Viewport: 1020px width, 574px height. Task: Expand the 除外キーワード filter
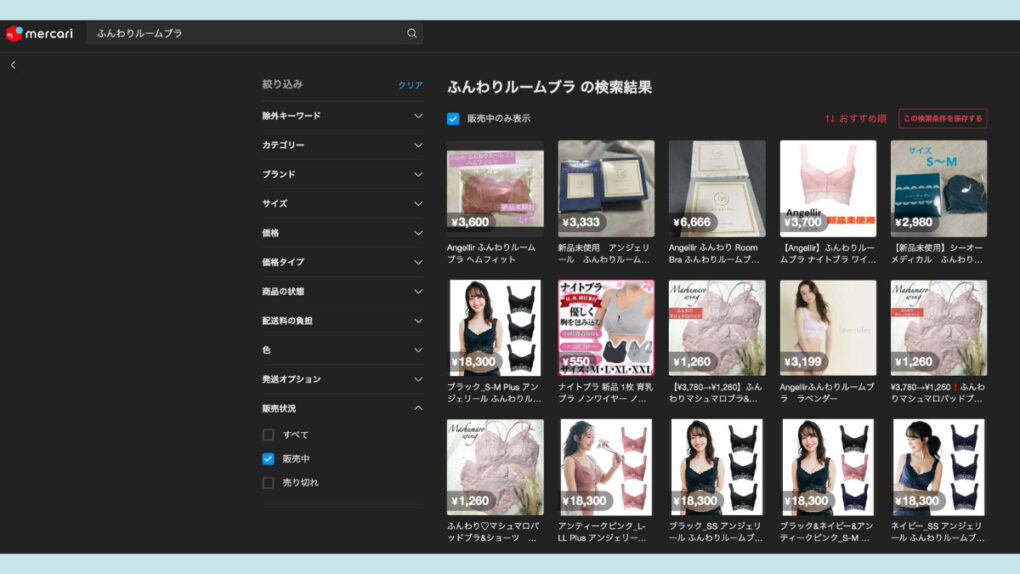click(x=342, y=116)
